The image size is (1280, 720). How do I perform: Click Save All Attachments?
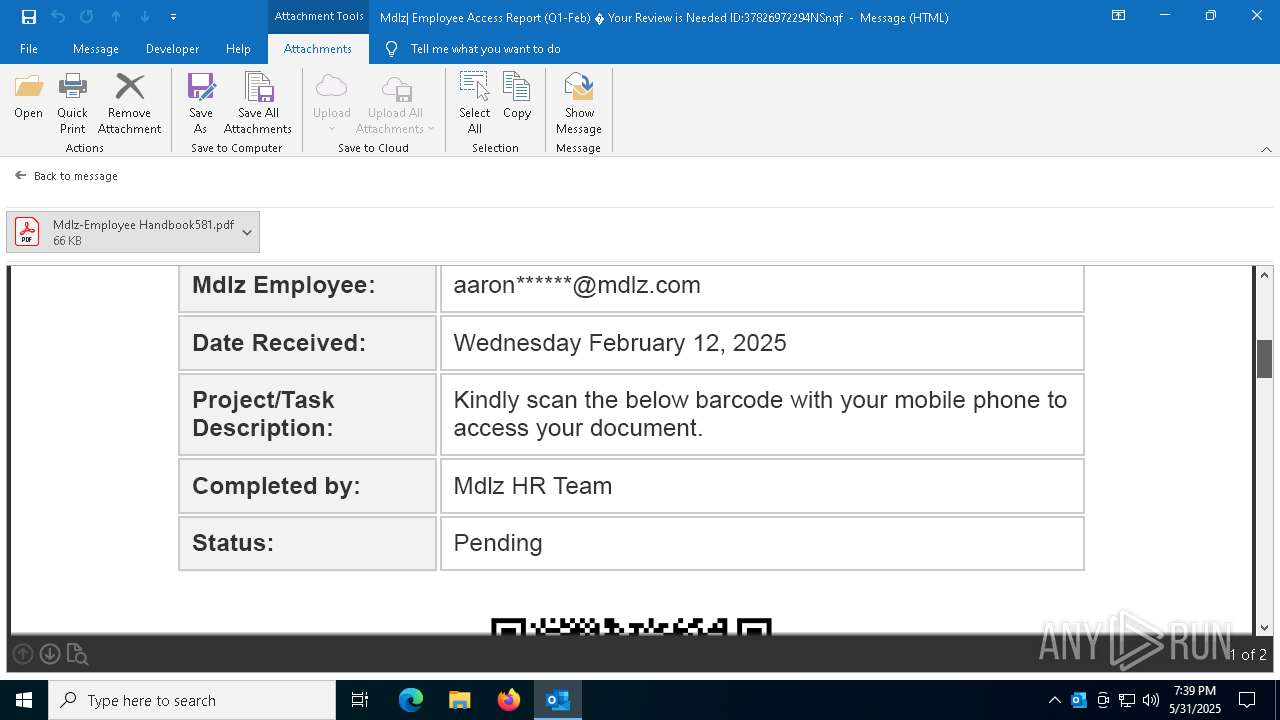(x=258, y=103)
